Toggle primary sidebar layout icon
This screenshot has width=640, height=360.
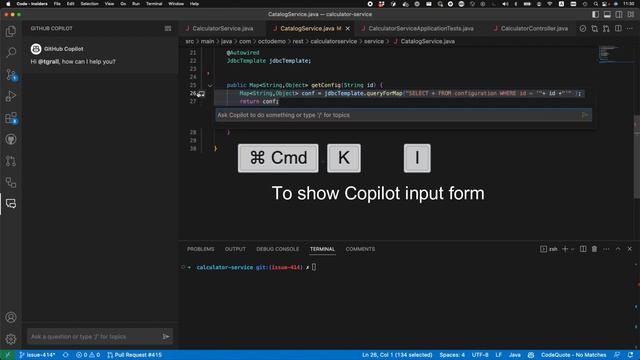click(x=596, y=14)
